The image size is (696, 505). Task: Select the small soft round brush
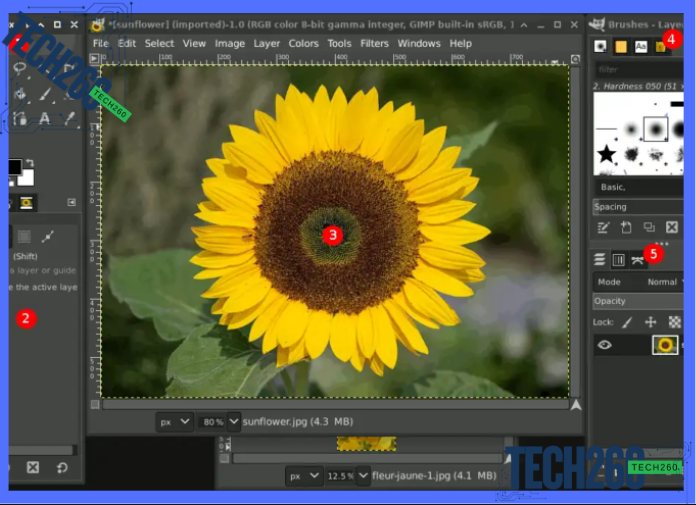(x=631, y=130)
